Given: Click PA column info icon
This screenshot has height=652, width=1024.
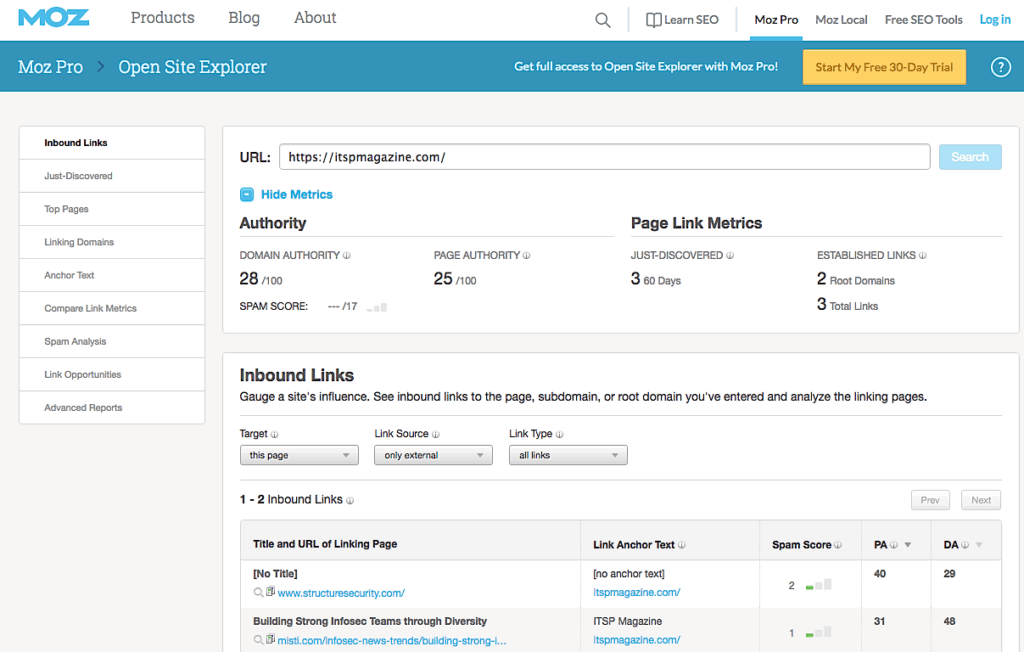Looking at the screenshot, I should click(x=894, y=545).
